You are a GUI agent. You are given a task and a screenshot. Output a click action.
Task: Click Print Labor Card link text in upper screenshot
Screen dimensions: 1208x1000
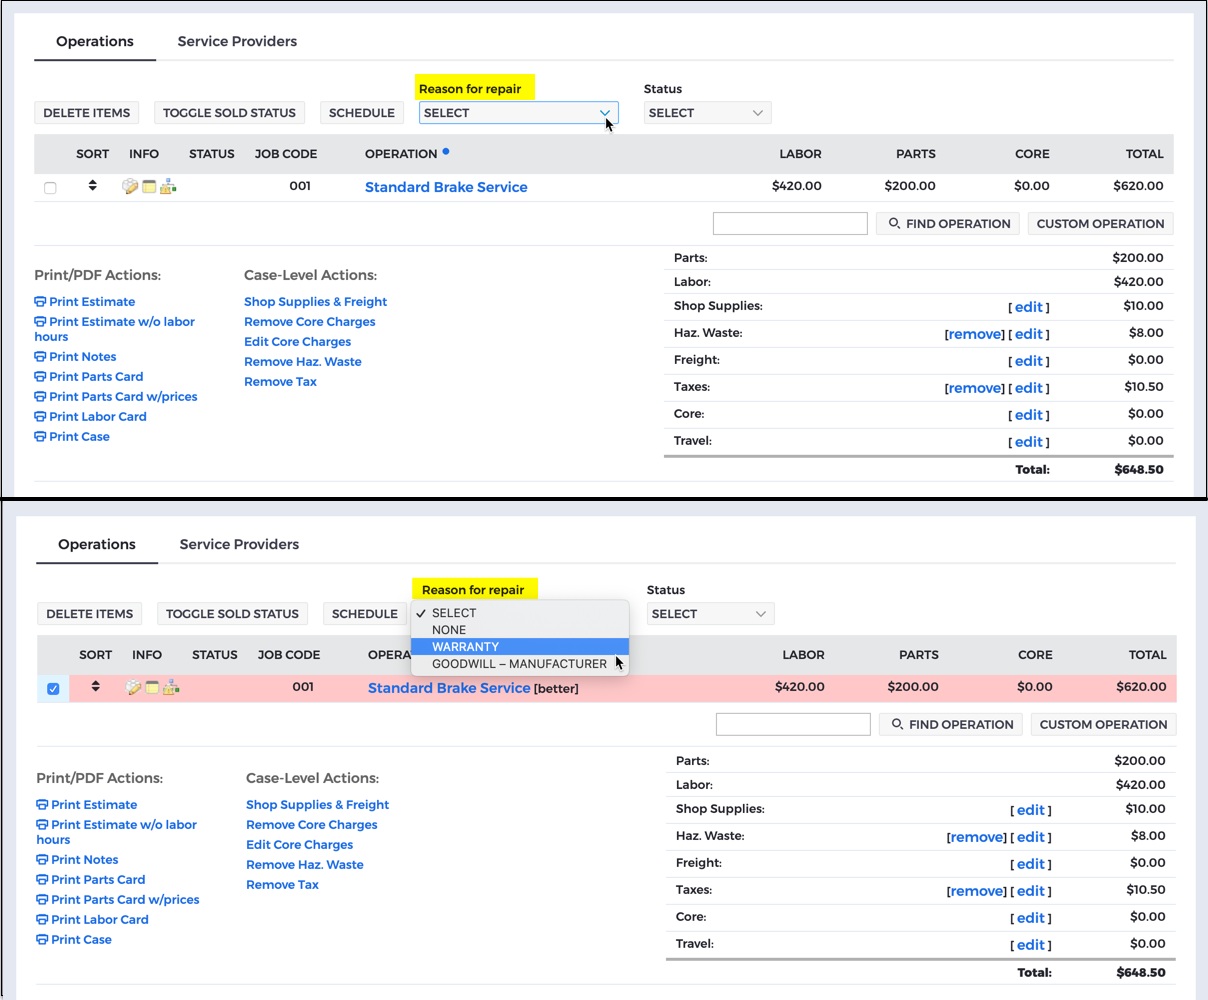[98, 417]
